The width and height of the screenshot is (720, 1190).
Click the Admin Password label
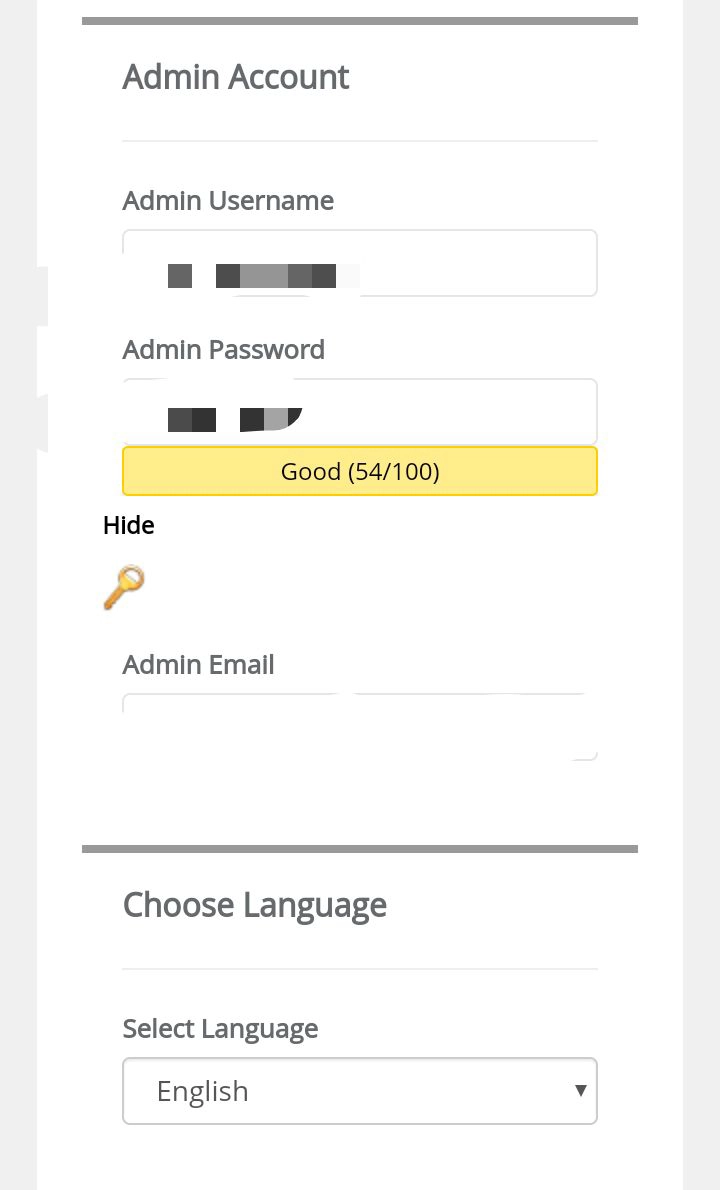(x=223, y=349)
